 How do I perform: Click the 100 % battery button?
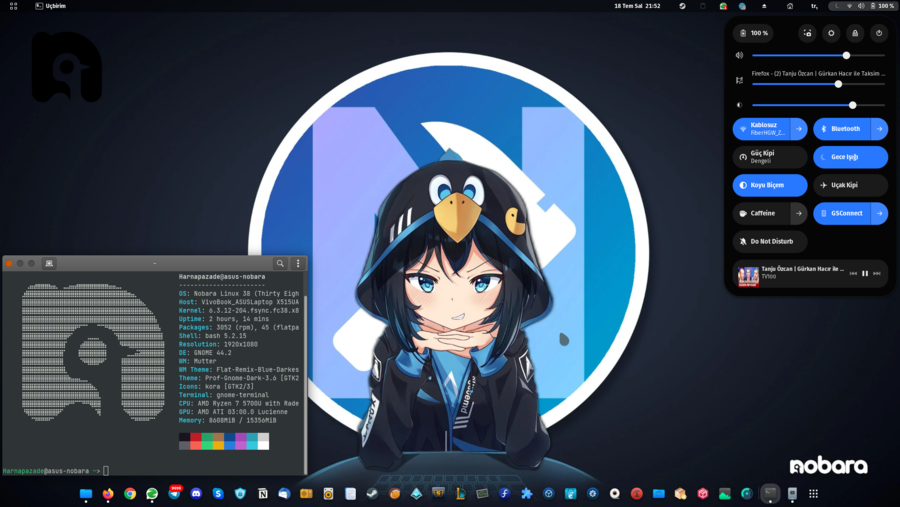point(754,33)
